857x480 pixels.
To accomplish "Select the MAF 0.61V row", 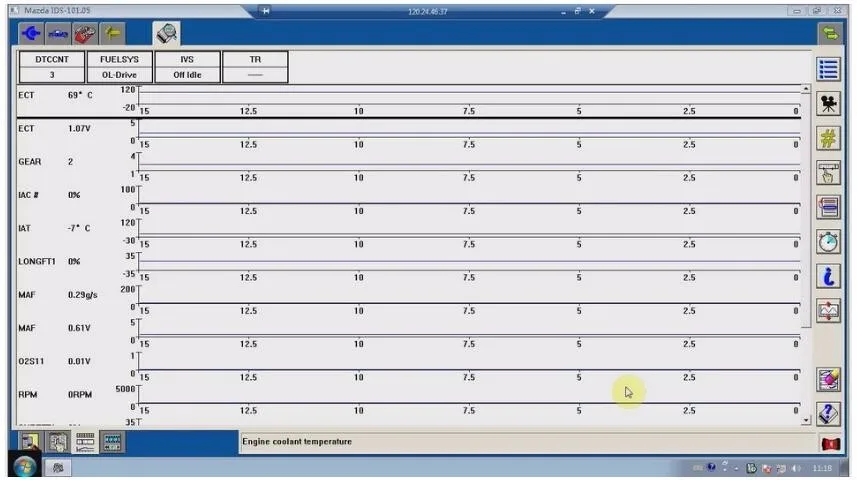I will pos(409,334).
